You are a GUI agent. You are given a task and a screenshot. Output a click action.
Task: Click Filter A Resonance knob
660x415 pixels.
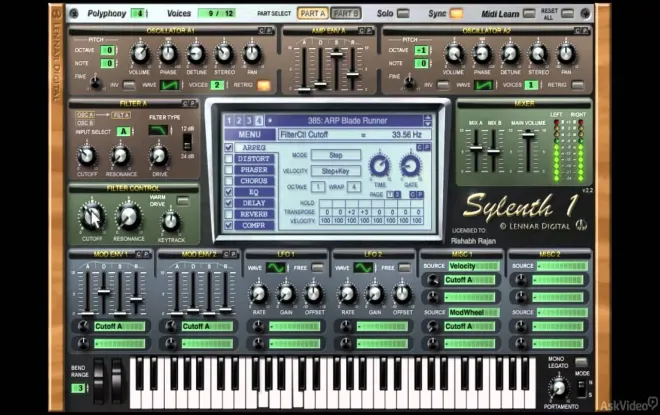tap(121, 156)
